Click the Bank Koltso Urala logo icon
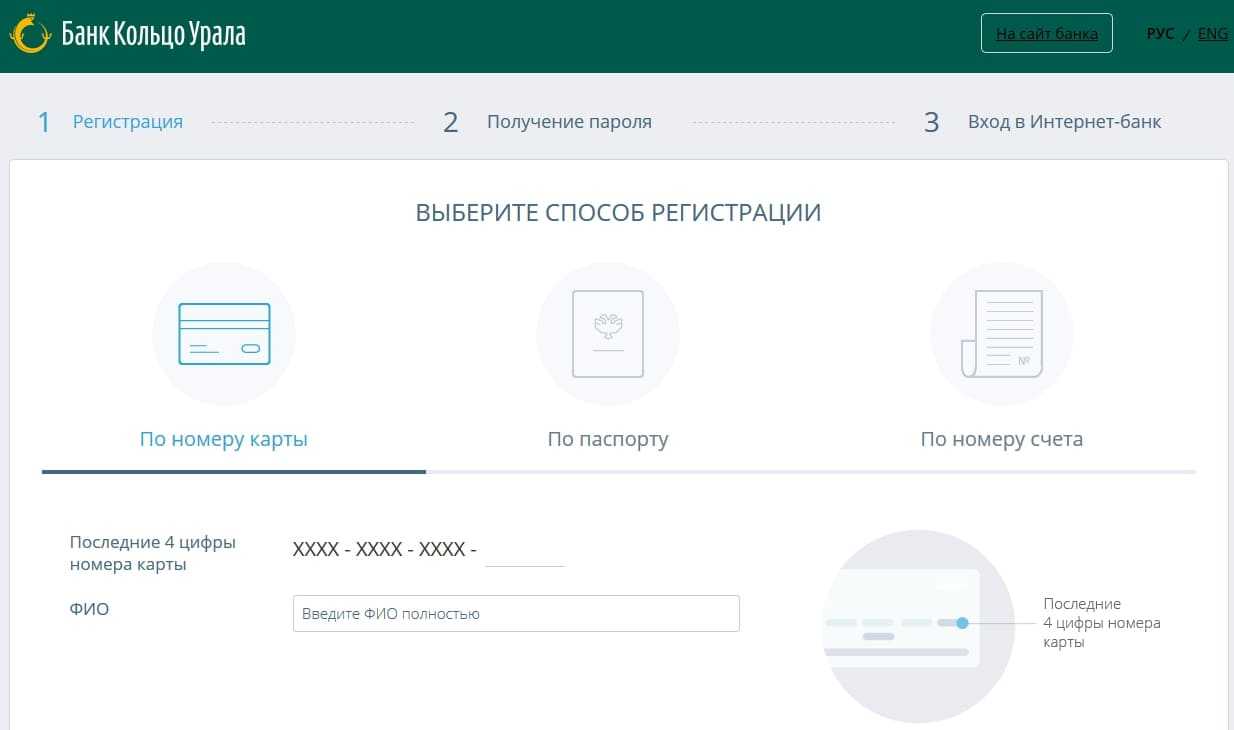The image size is (1234, 730). [30, 34]
